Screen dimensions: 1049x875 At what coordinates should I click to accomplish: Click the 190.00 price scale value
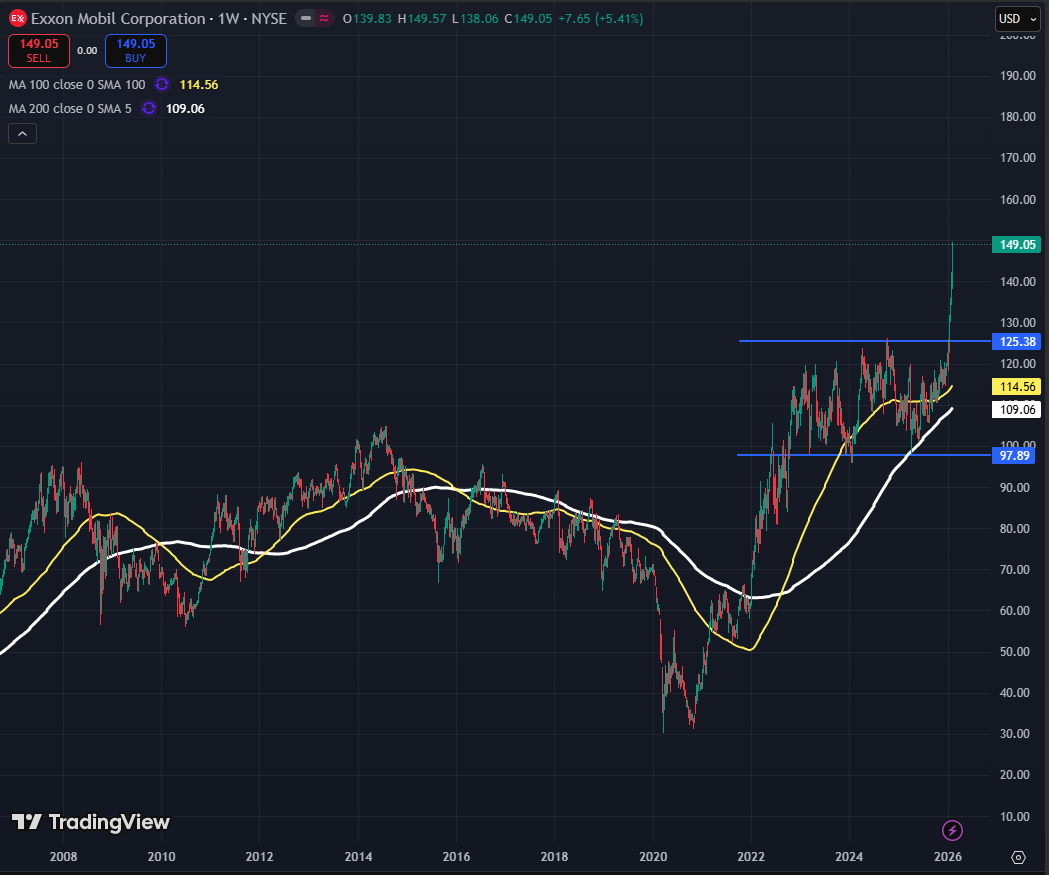[1018, 76]
